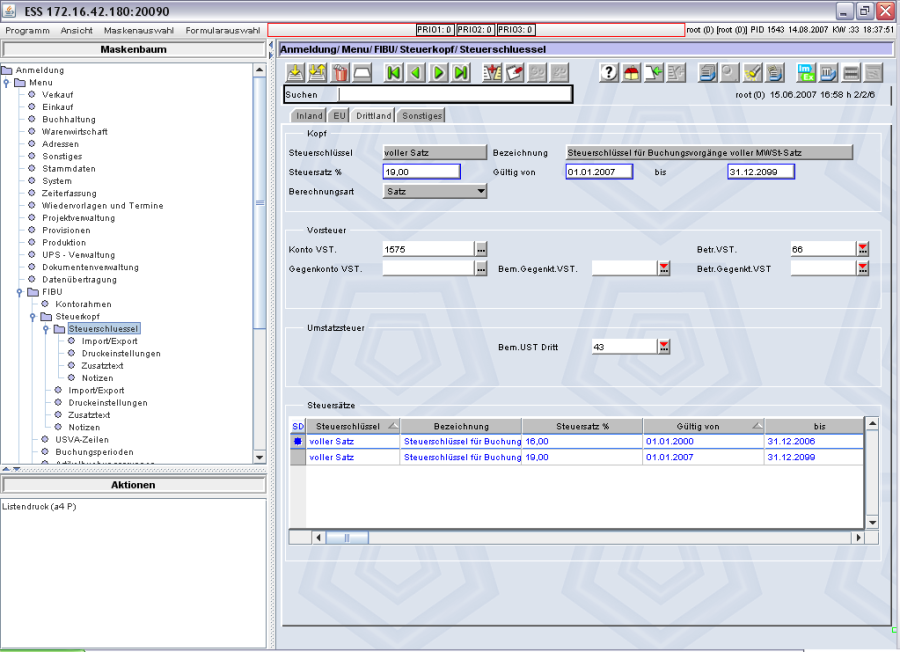Switch to the Inland tab
This screenshot has height=652, width=900.
309,115
